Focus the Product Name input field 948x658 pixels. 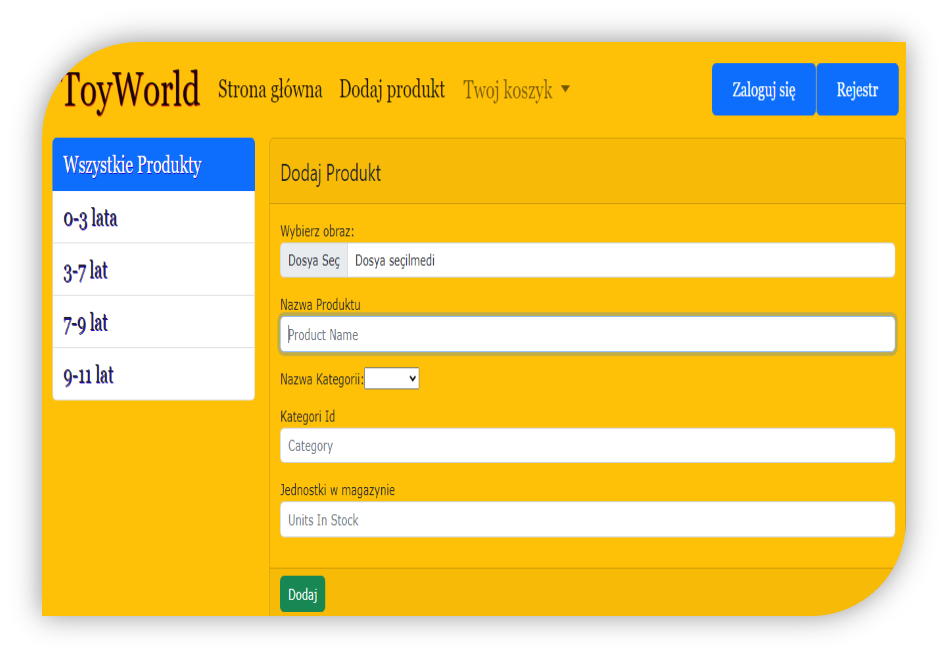click(586, 334)
